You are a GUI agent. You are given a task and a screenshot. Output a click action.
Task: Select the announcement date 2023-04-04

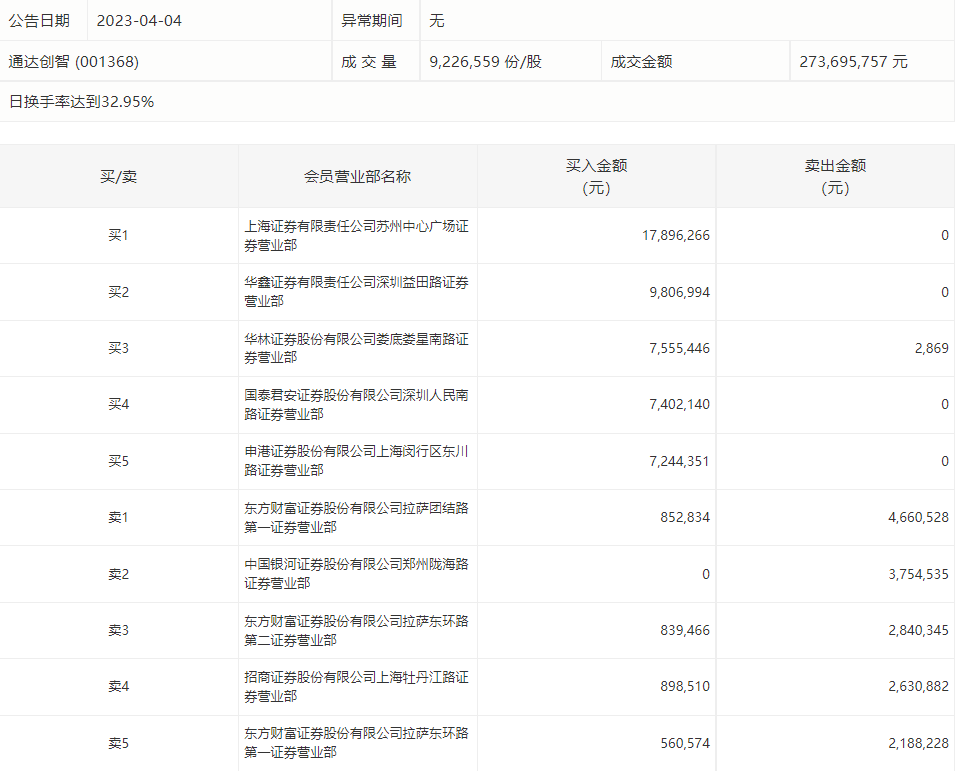(139, 21)
